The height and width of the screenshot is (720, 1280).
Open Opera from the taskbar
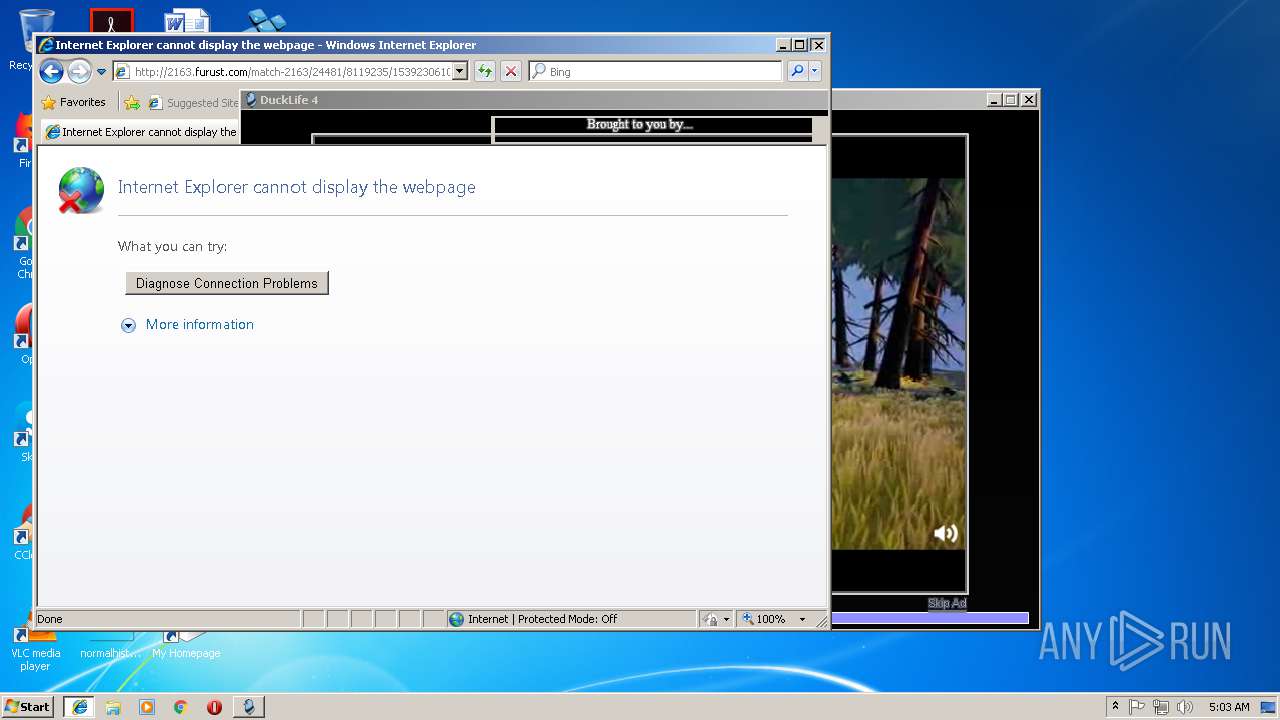[214, 707]
